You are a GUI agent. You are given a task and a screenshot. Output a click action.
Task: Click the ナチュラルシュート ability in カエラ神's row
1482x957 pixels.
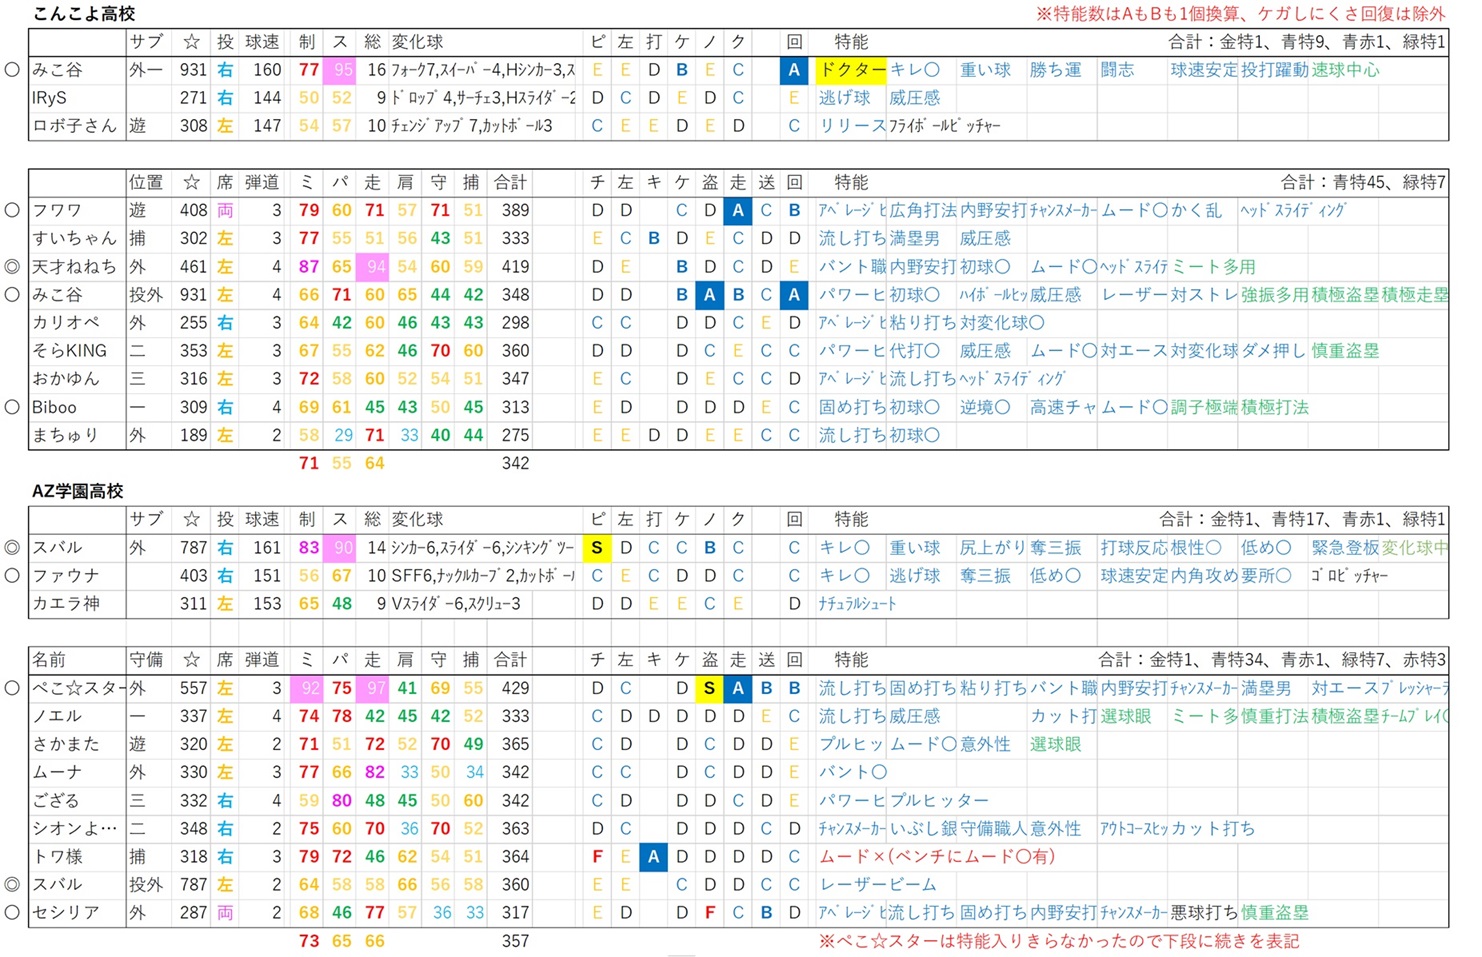(857, 604)
